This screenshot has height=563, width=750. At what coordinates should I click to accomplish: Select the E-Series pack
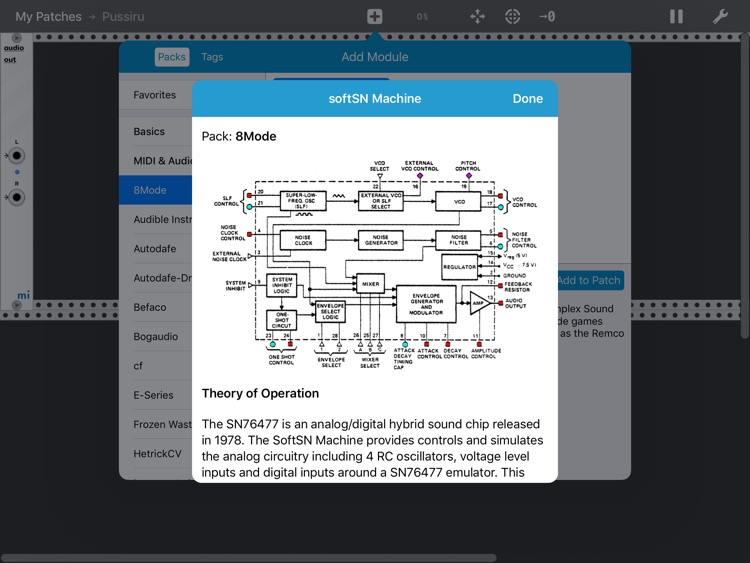point(155,395)
